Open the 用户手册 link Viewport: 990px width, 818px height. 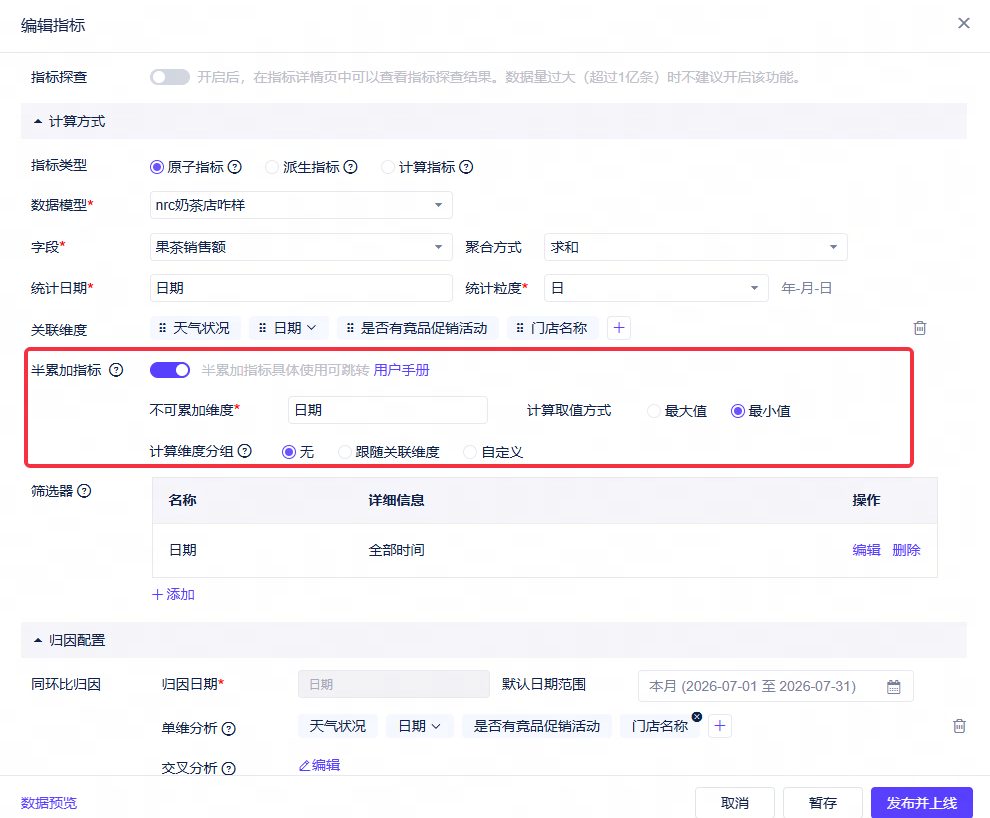pyautogui.click(x=401, y=370)
